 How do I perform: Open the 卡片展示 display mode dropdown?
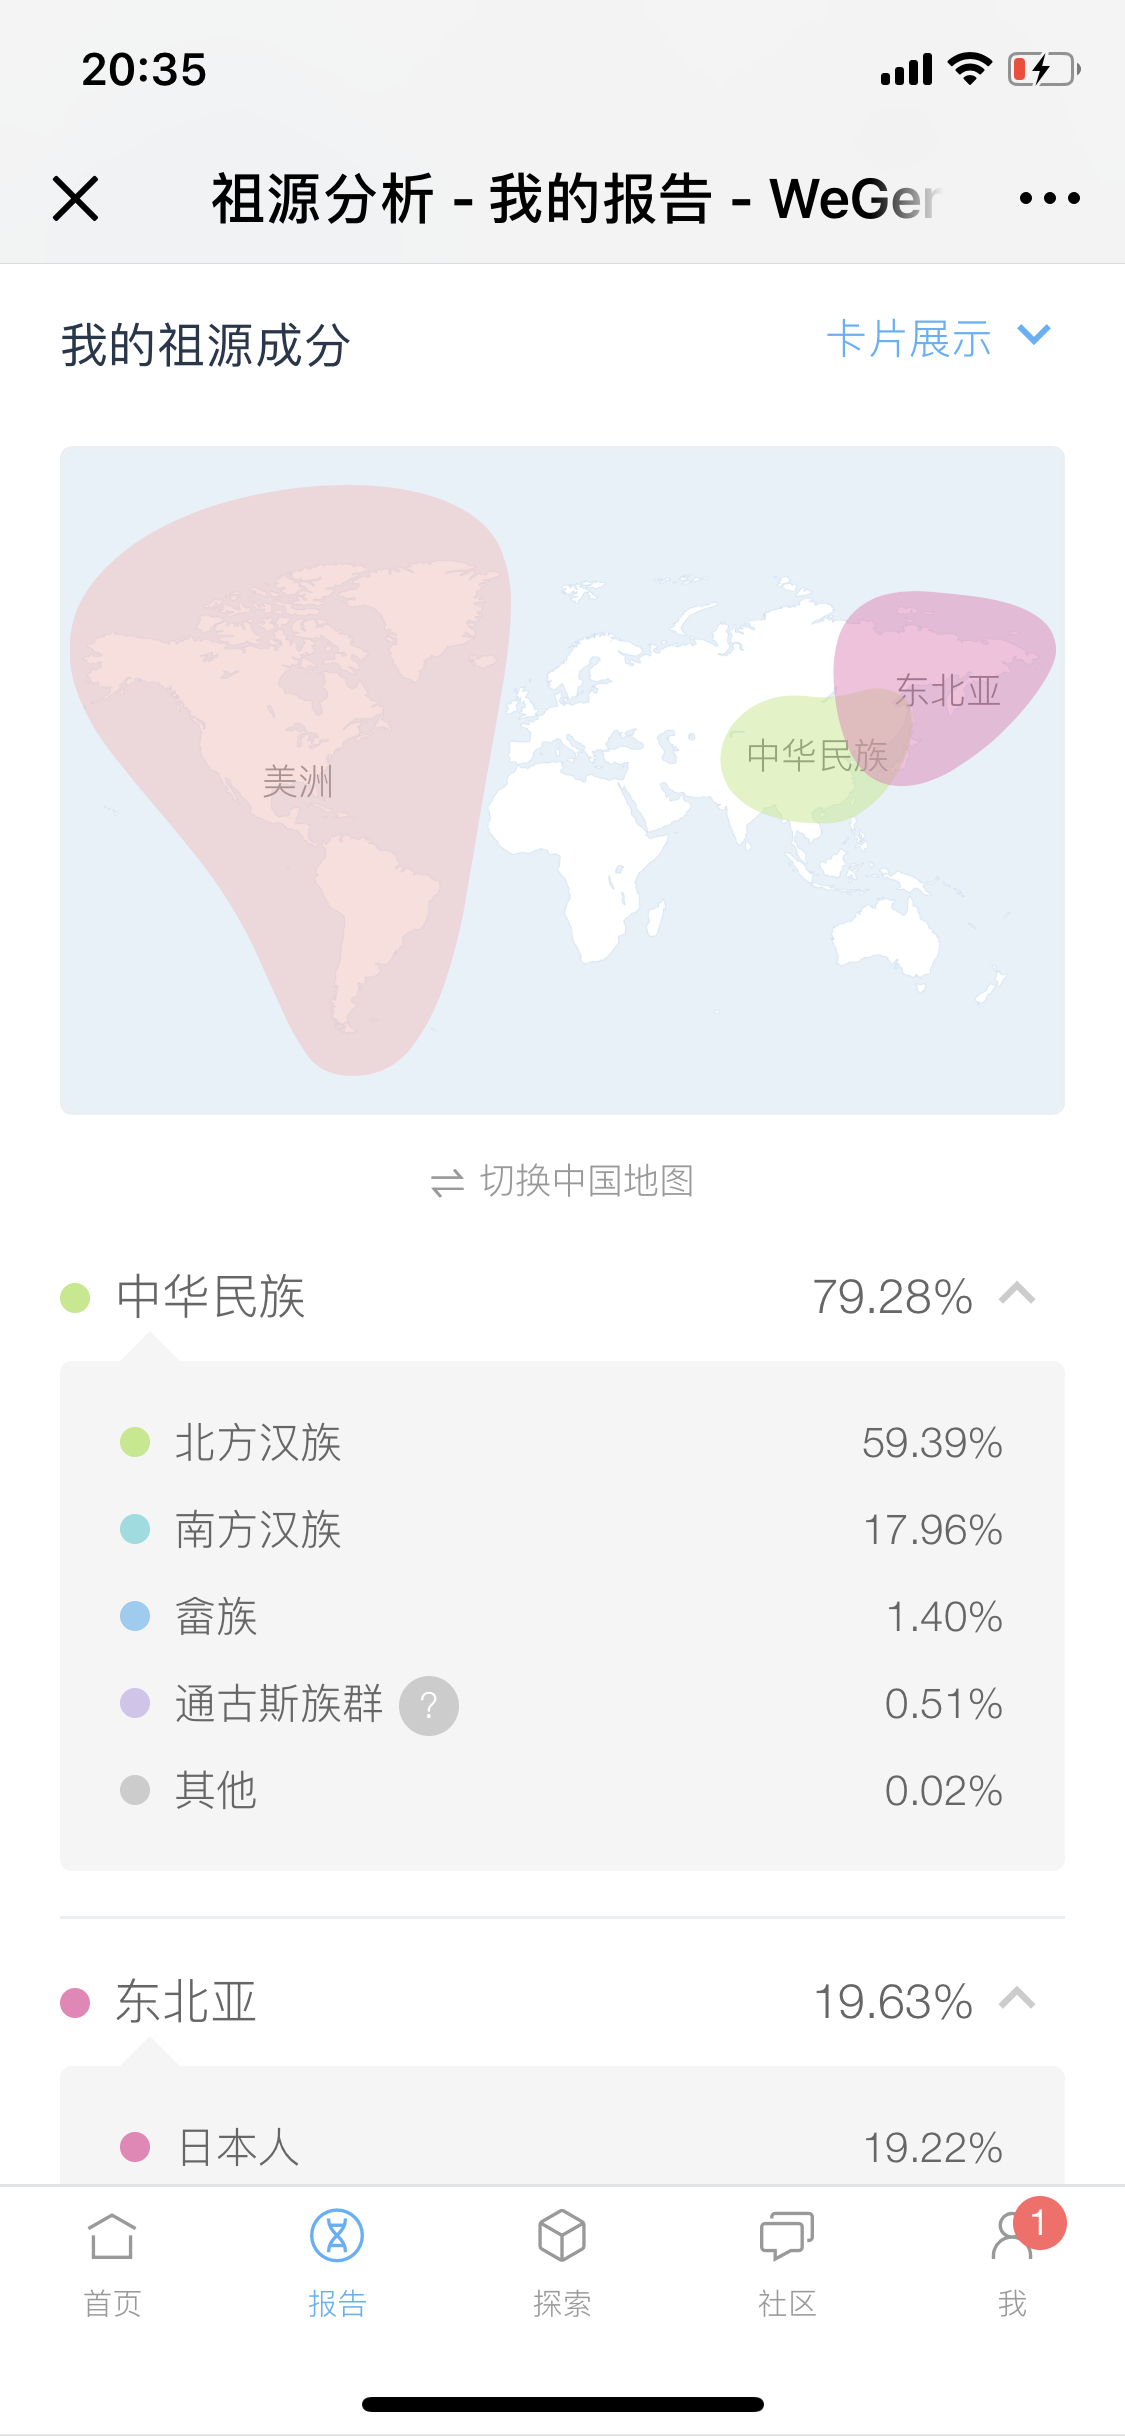tap(939, 338)
